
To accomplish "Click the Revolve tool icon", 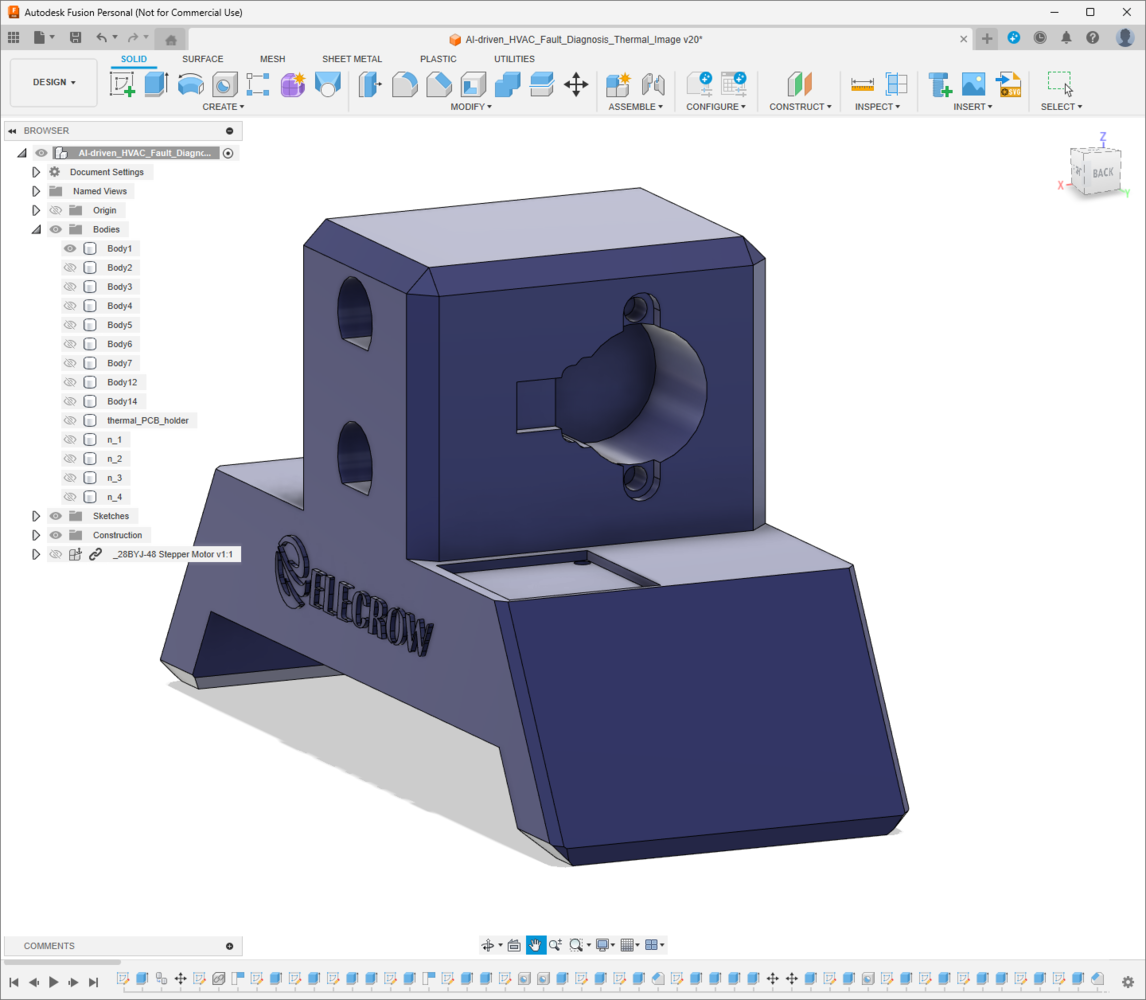I will [190, 85].
